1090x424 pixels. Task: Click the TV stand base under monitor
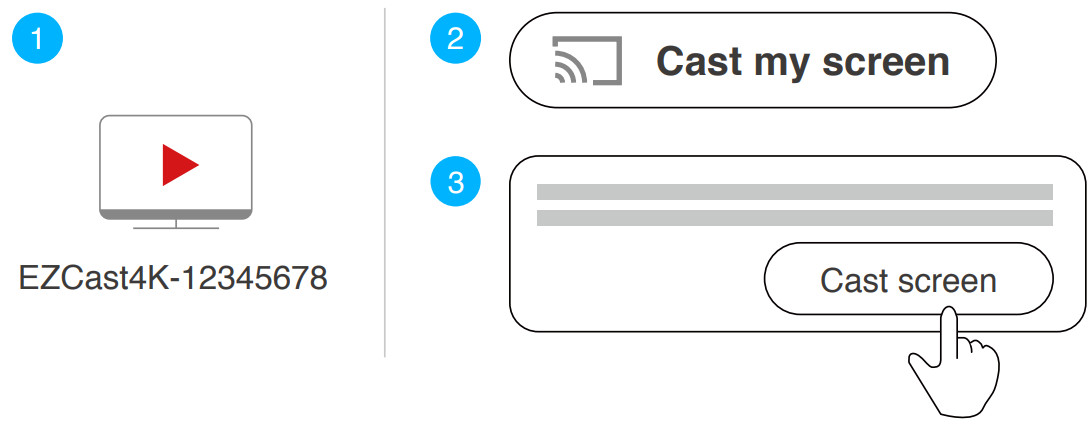176,225
